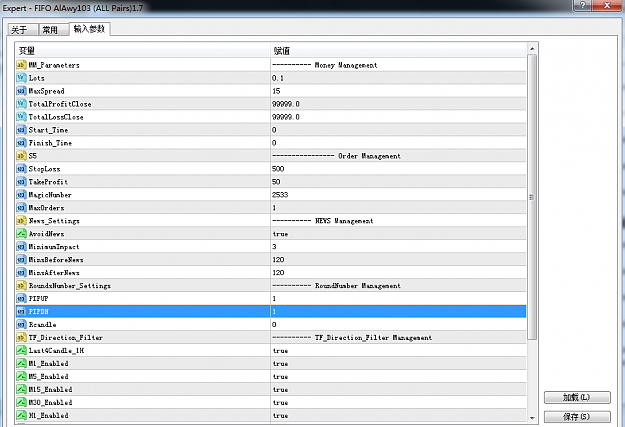
Task: Select the NEWS Management separator value
Action: 322,220
